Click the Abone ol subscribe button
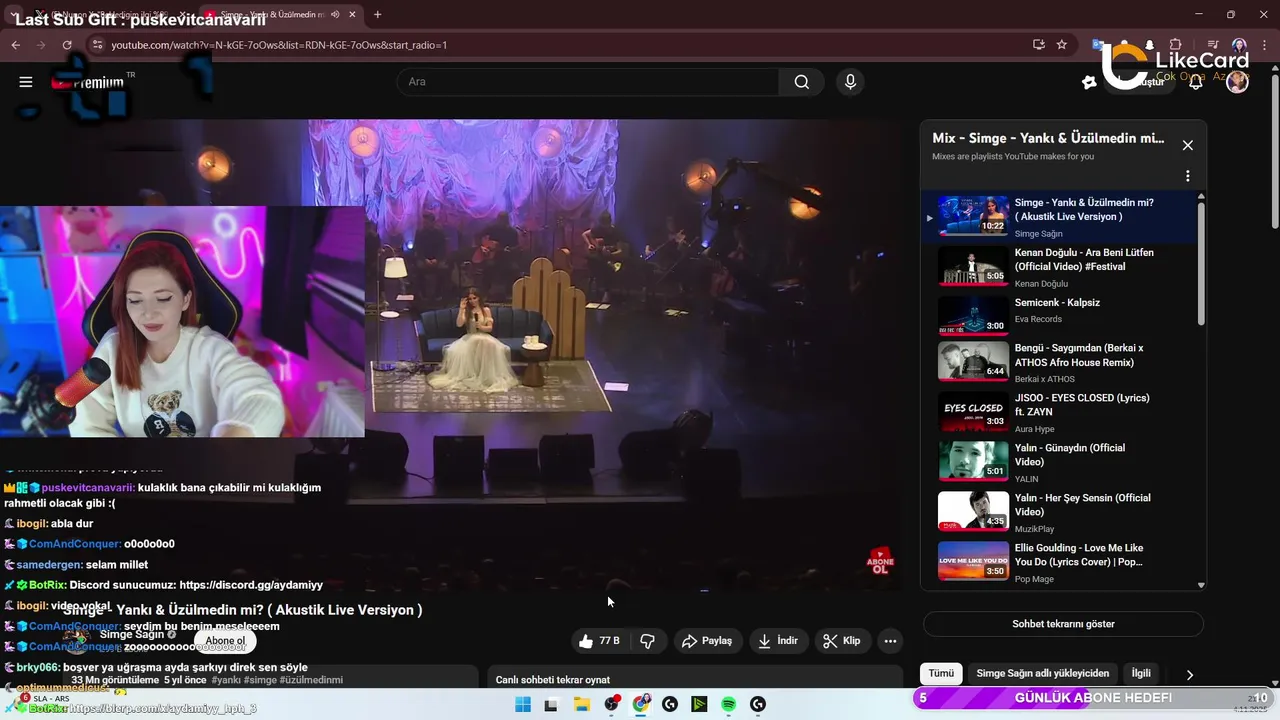 click(225, 641)
